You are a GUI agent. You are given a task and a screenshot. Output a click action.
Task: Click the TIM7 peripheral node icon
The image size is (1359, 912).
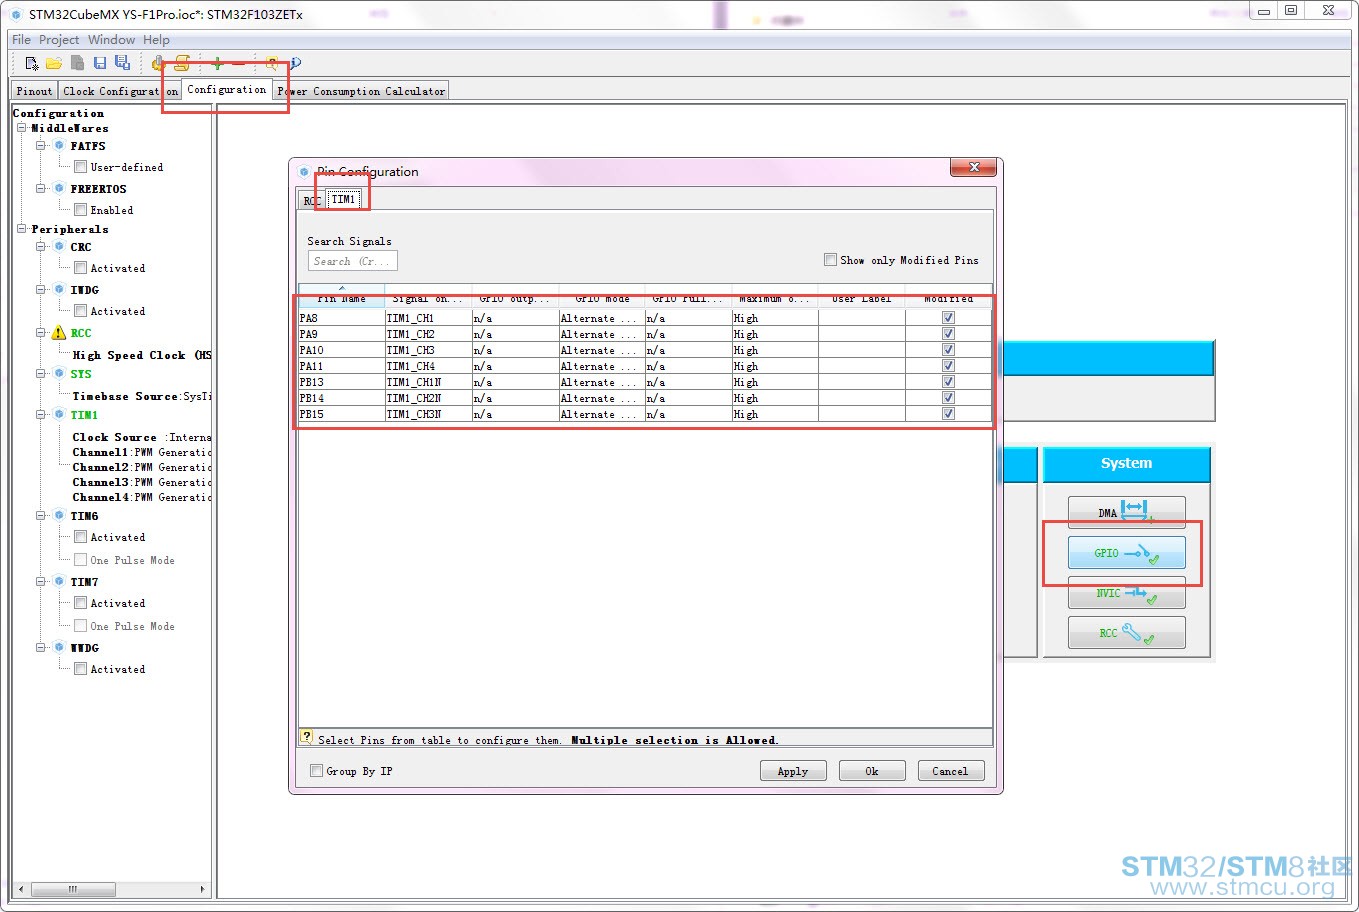(59, 582)
